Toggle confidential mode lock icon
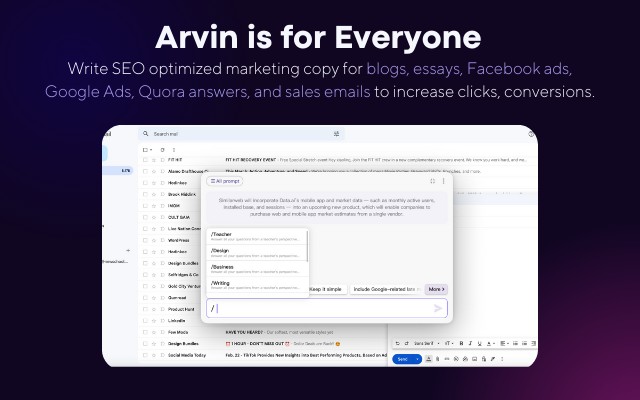This screenshot has width=640, height=400. (484, 359)
